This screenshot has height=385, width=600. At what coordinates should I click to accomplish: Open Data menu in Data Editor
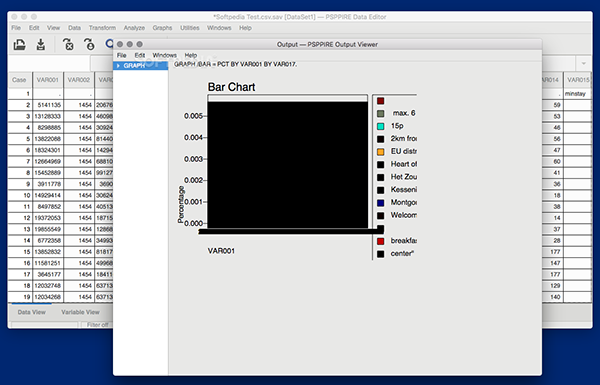click(x=74, y=28)
